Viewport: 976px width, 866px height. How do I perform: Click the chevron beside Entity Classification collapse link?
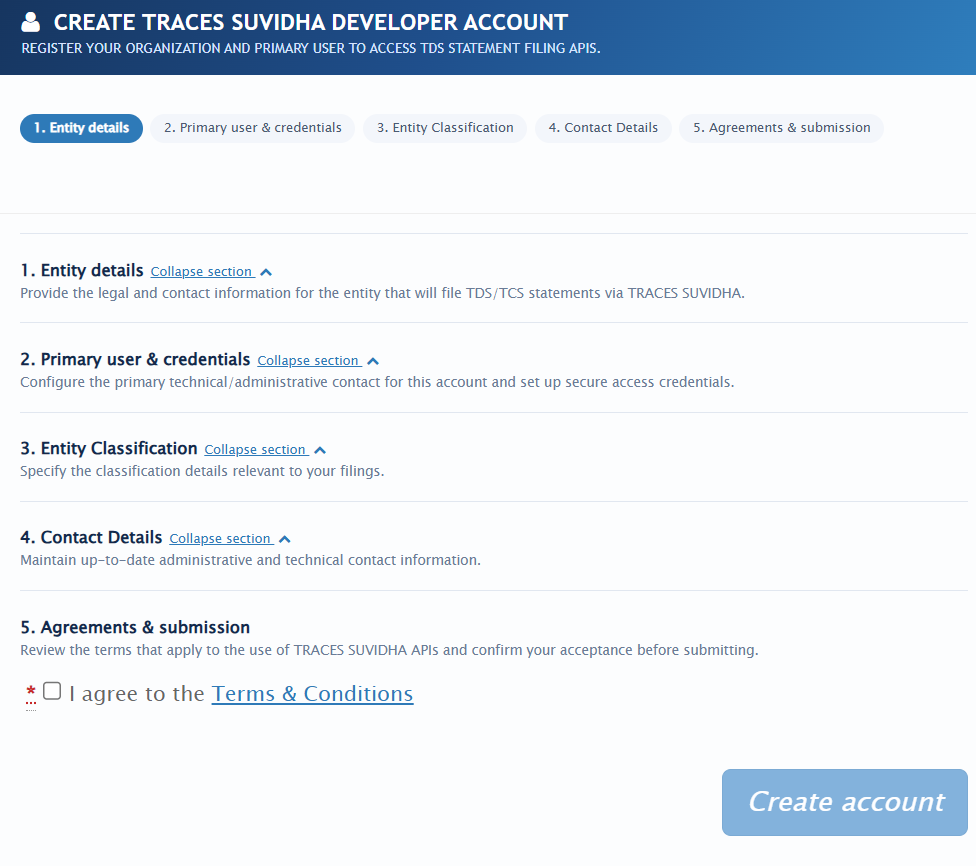point(319,449)
